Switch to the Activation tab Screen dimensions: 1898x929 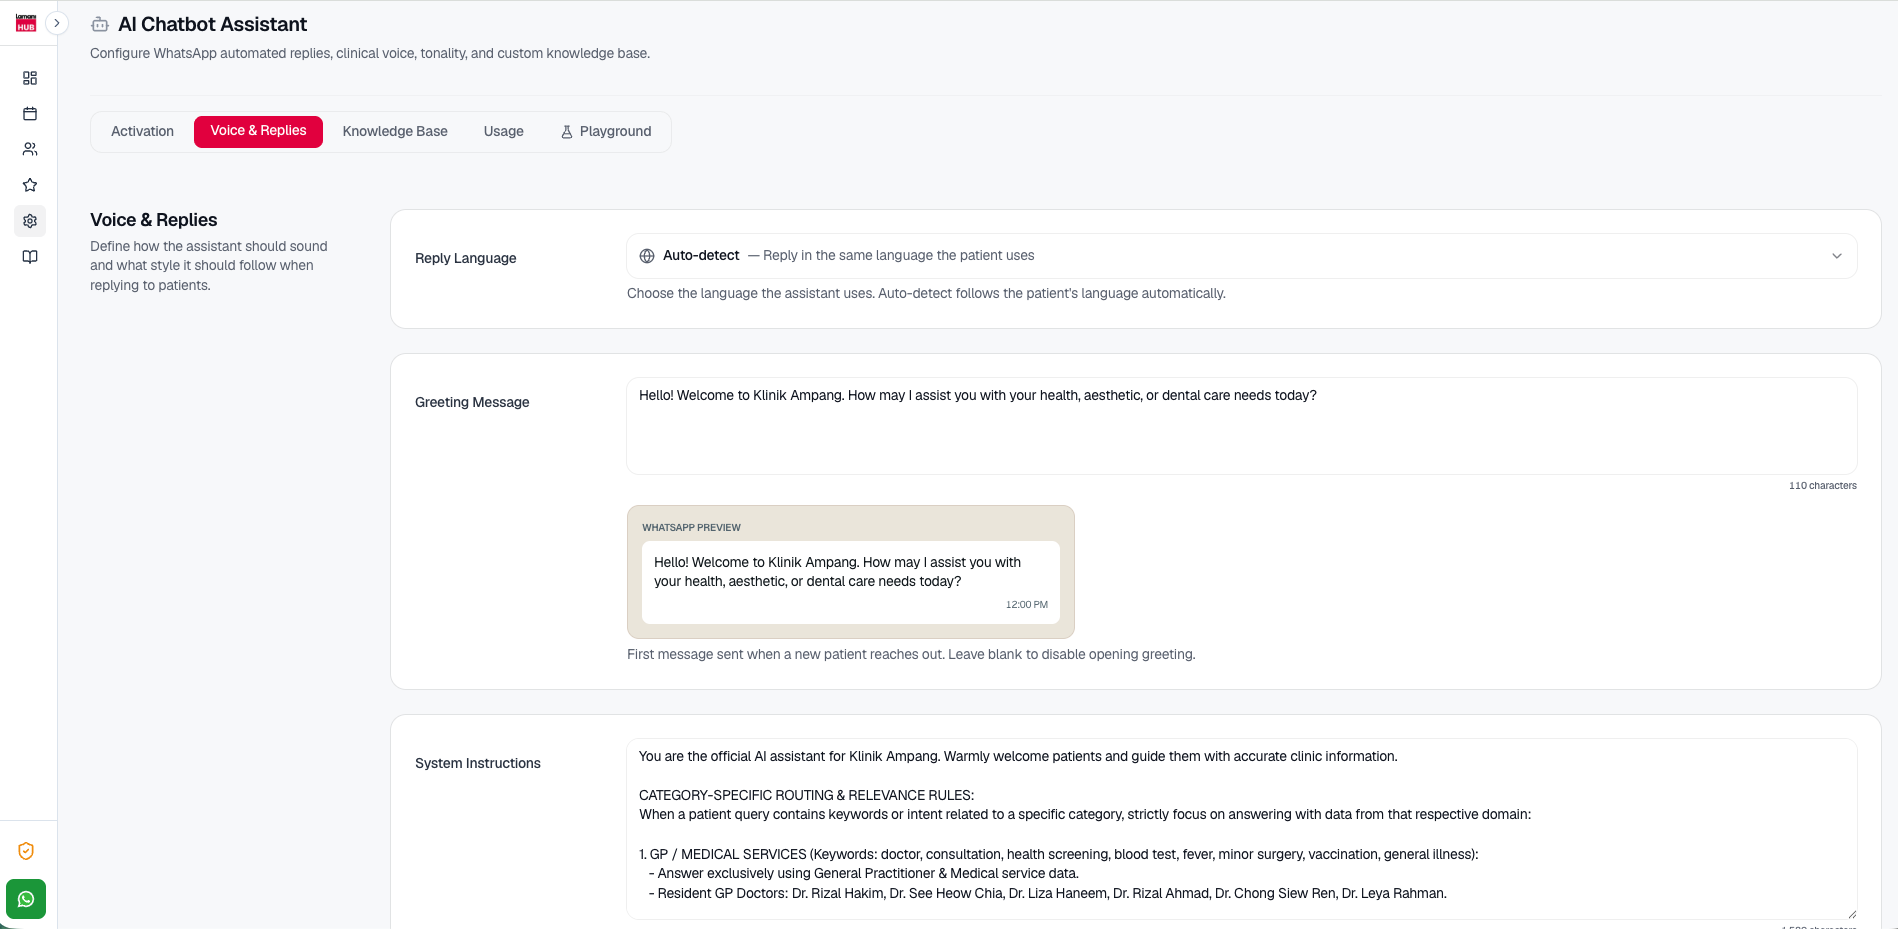tap(142, 131)
